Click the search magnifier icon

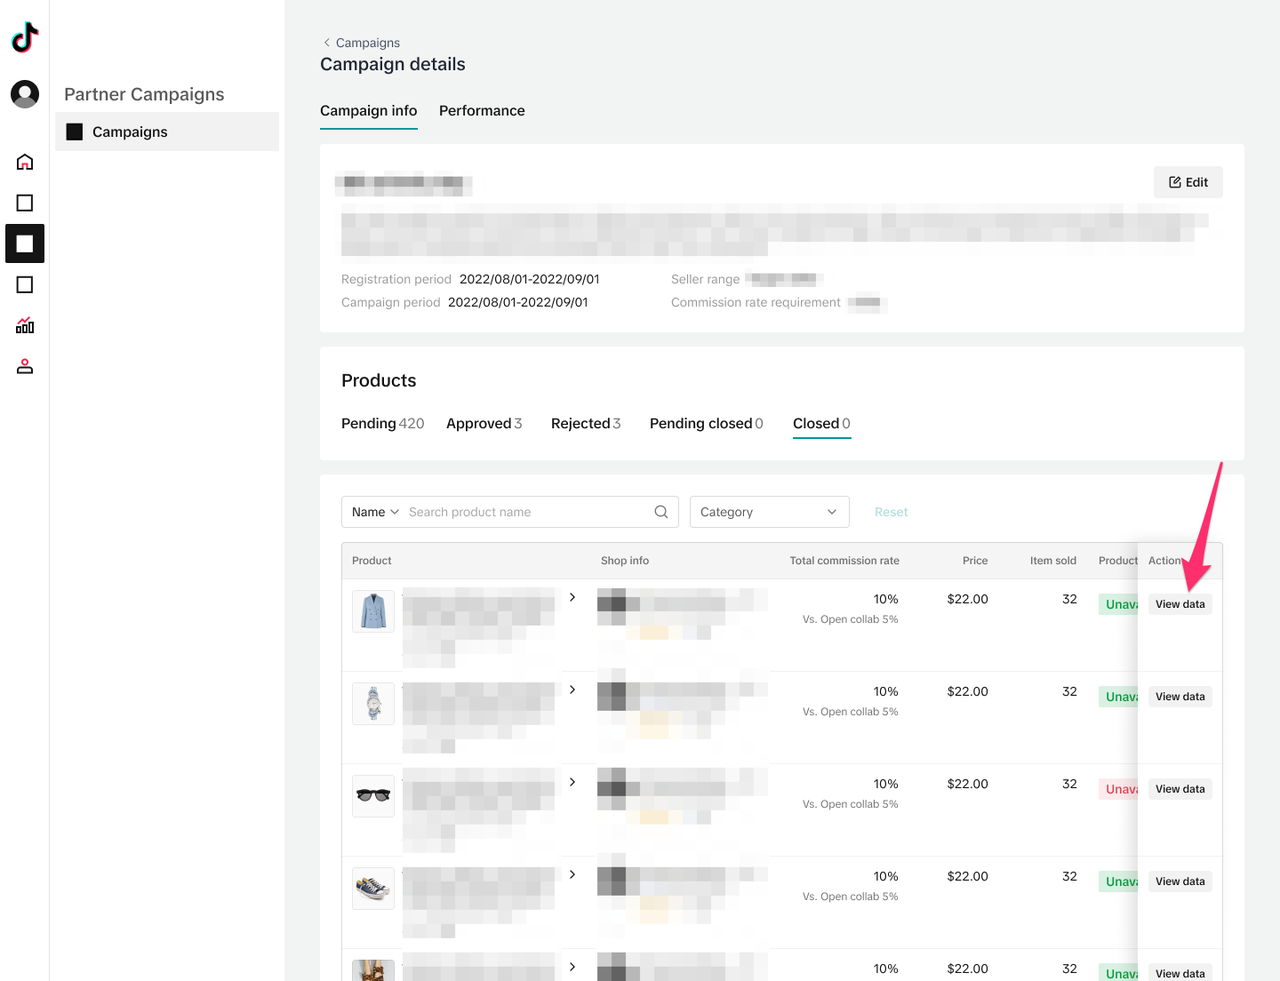click(661, 512)
